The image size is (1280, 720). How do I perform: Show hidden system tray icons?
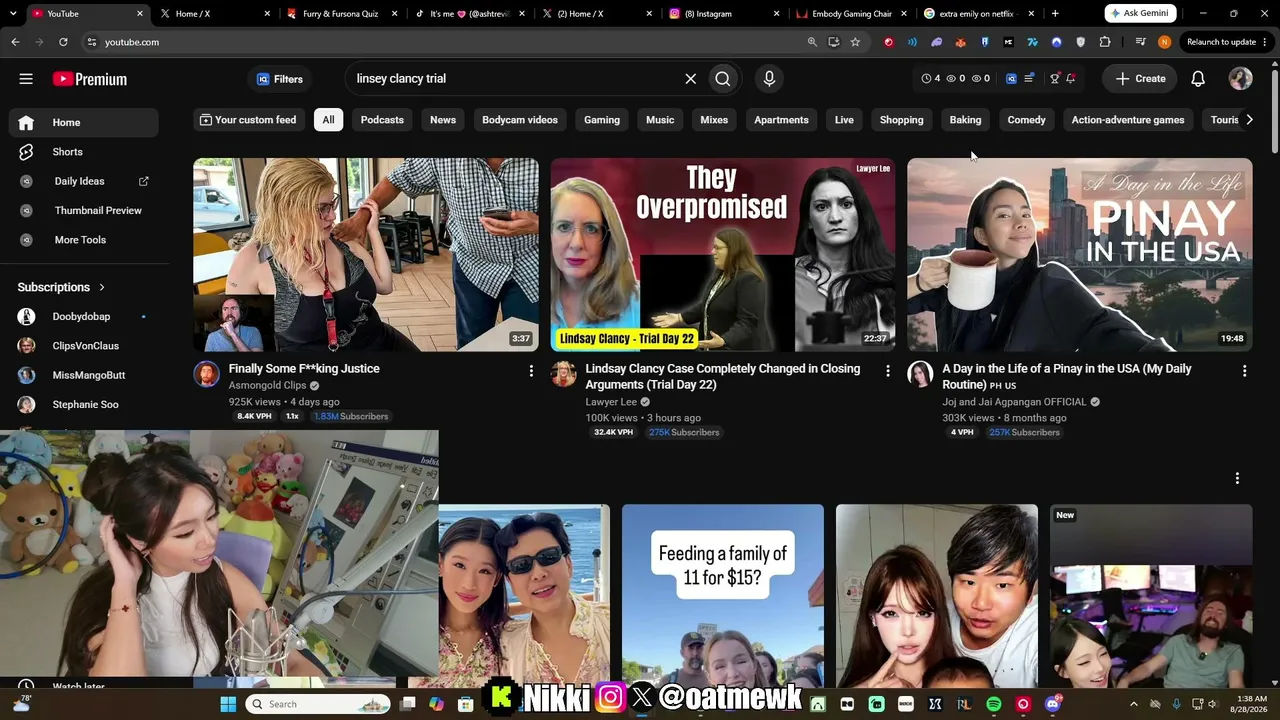(x=1134, y=704)
